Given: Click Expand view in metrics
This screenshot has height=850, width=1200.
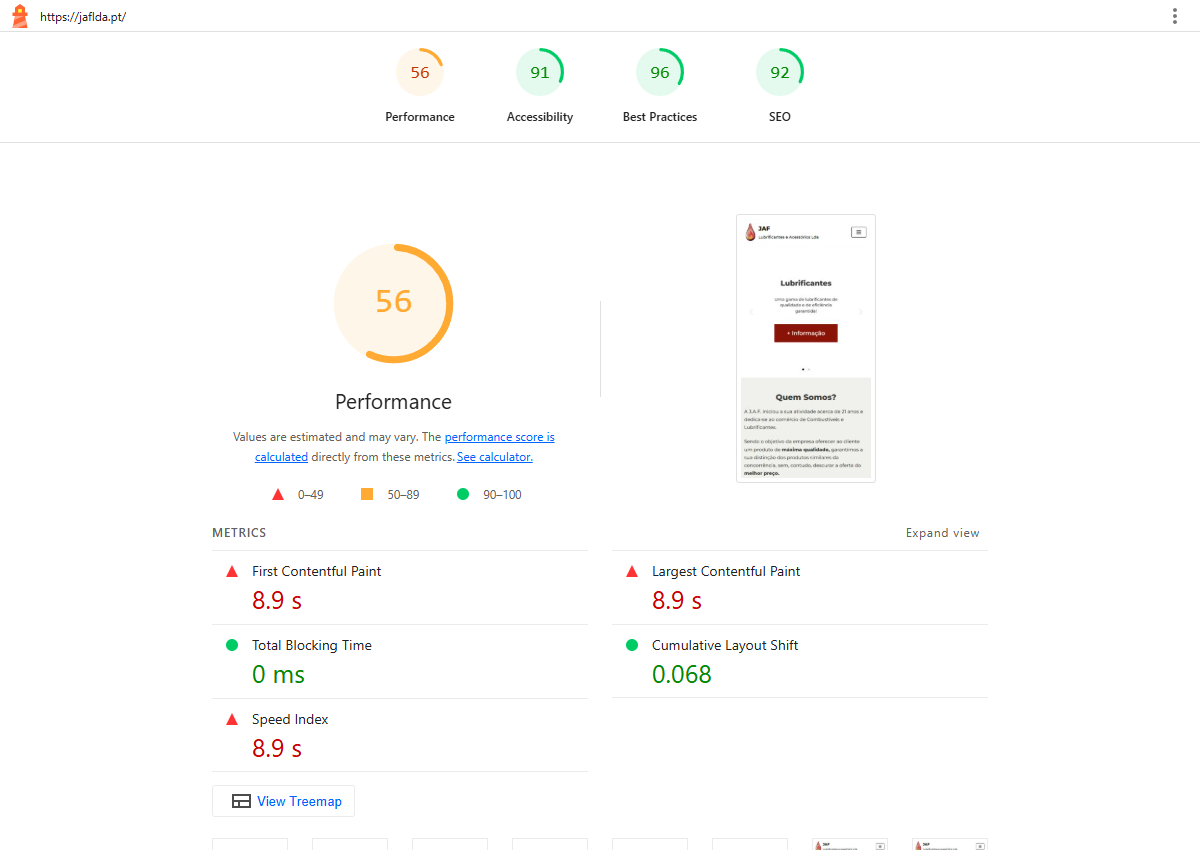Looking at the screenshot, I should pos(943,533).
